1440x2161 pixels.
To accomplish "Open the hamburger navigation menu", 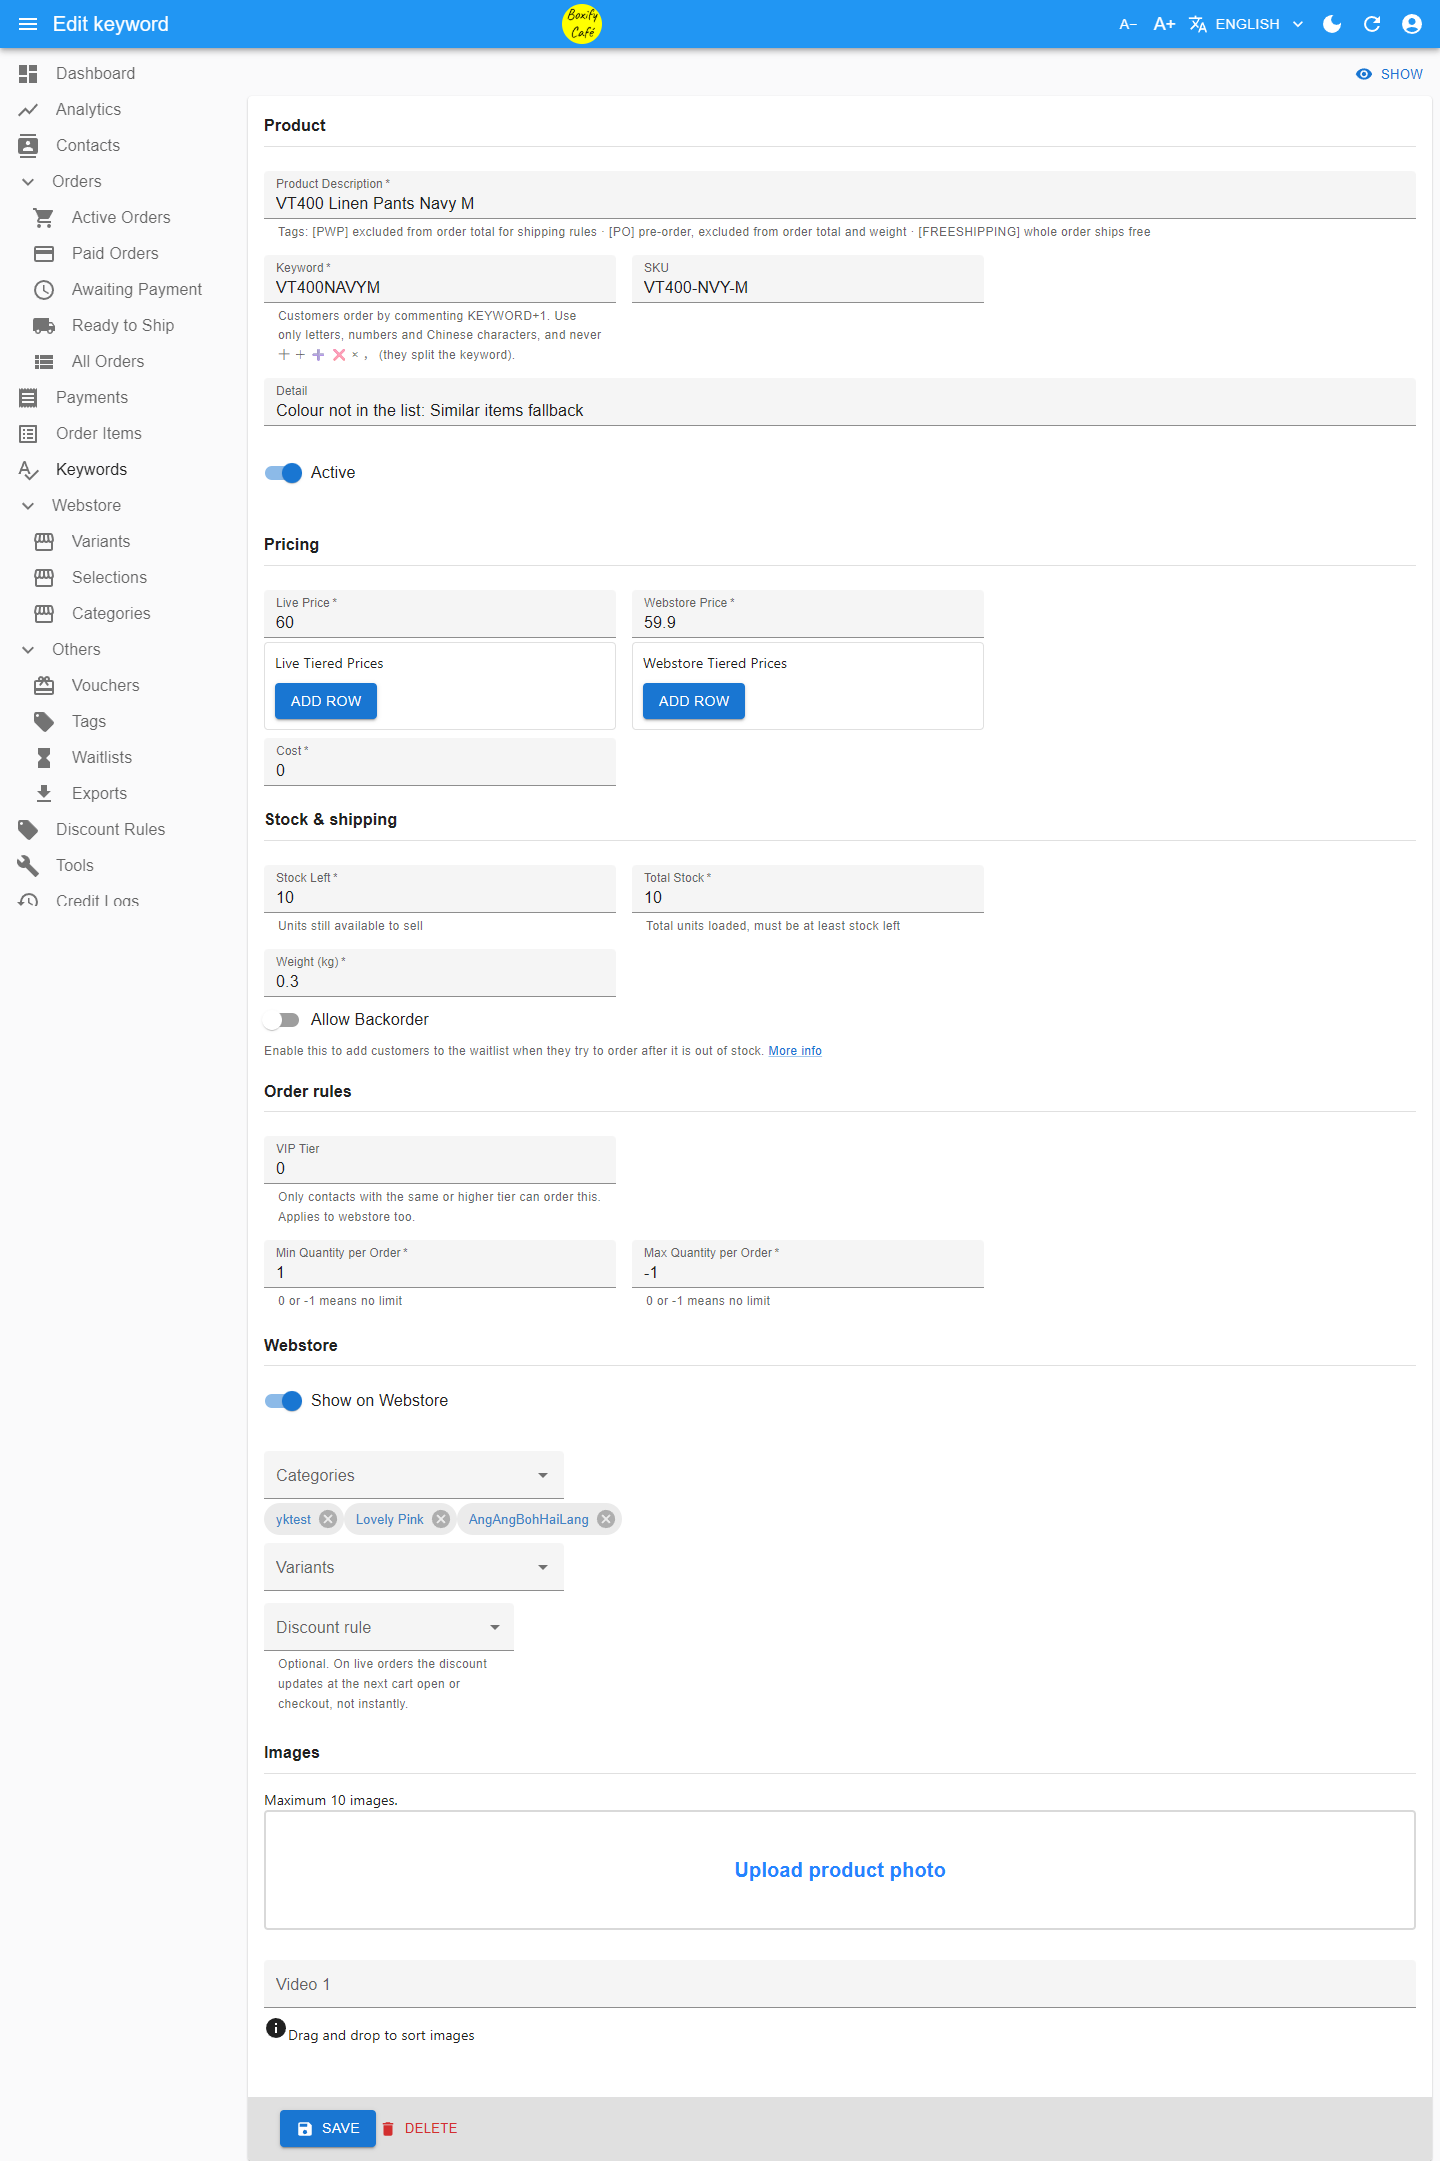I will (x=28, y=24).
